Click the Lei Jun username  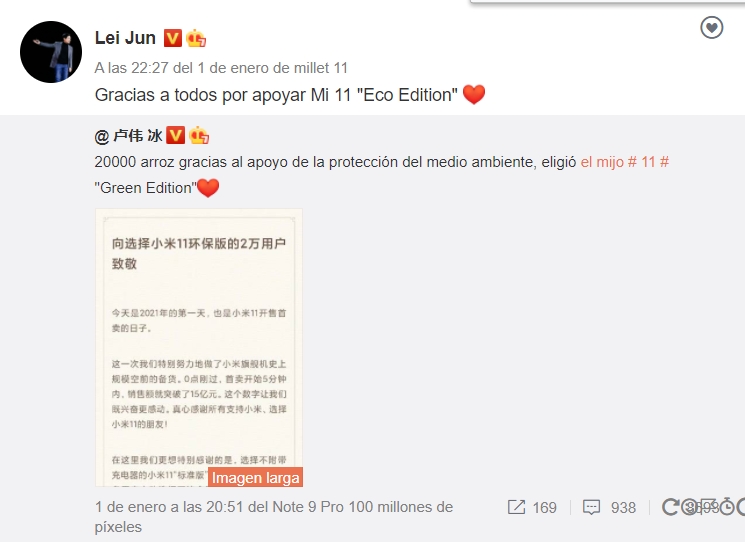pyautogui.click(x=125, y=38)
